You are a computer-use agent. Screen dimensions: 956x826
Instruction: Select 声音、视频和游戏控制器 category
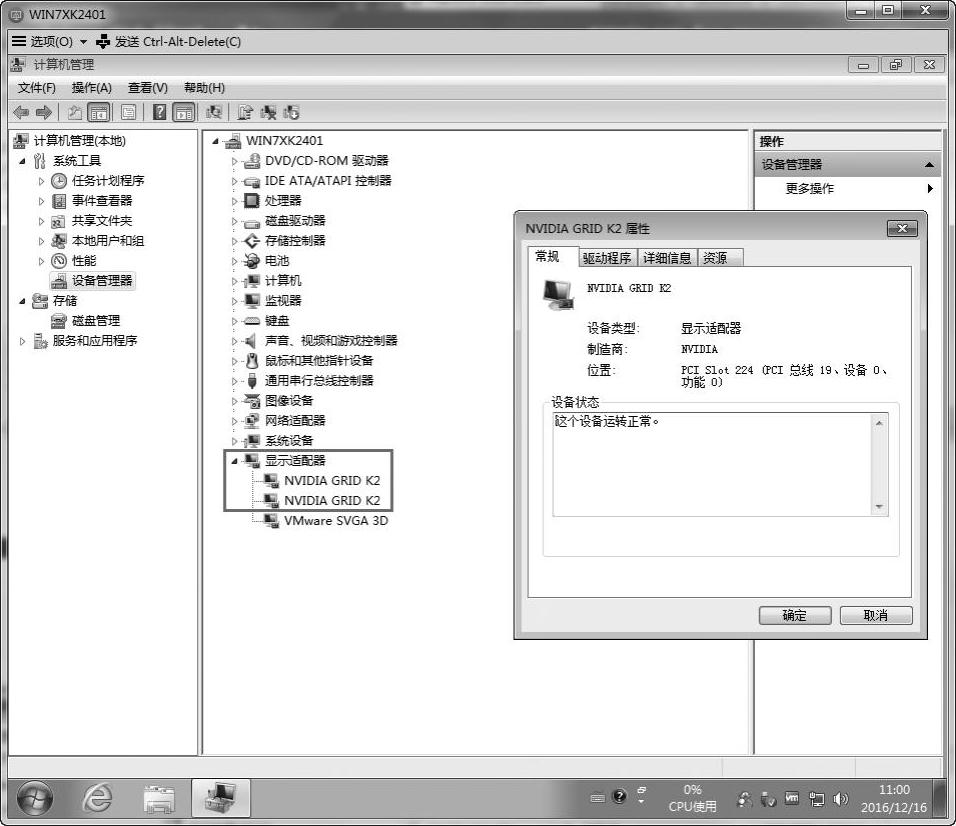point(330,341)
